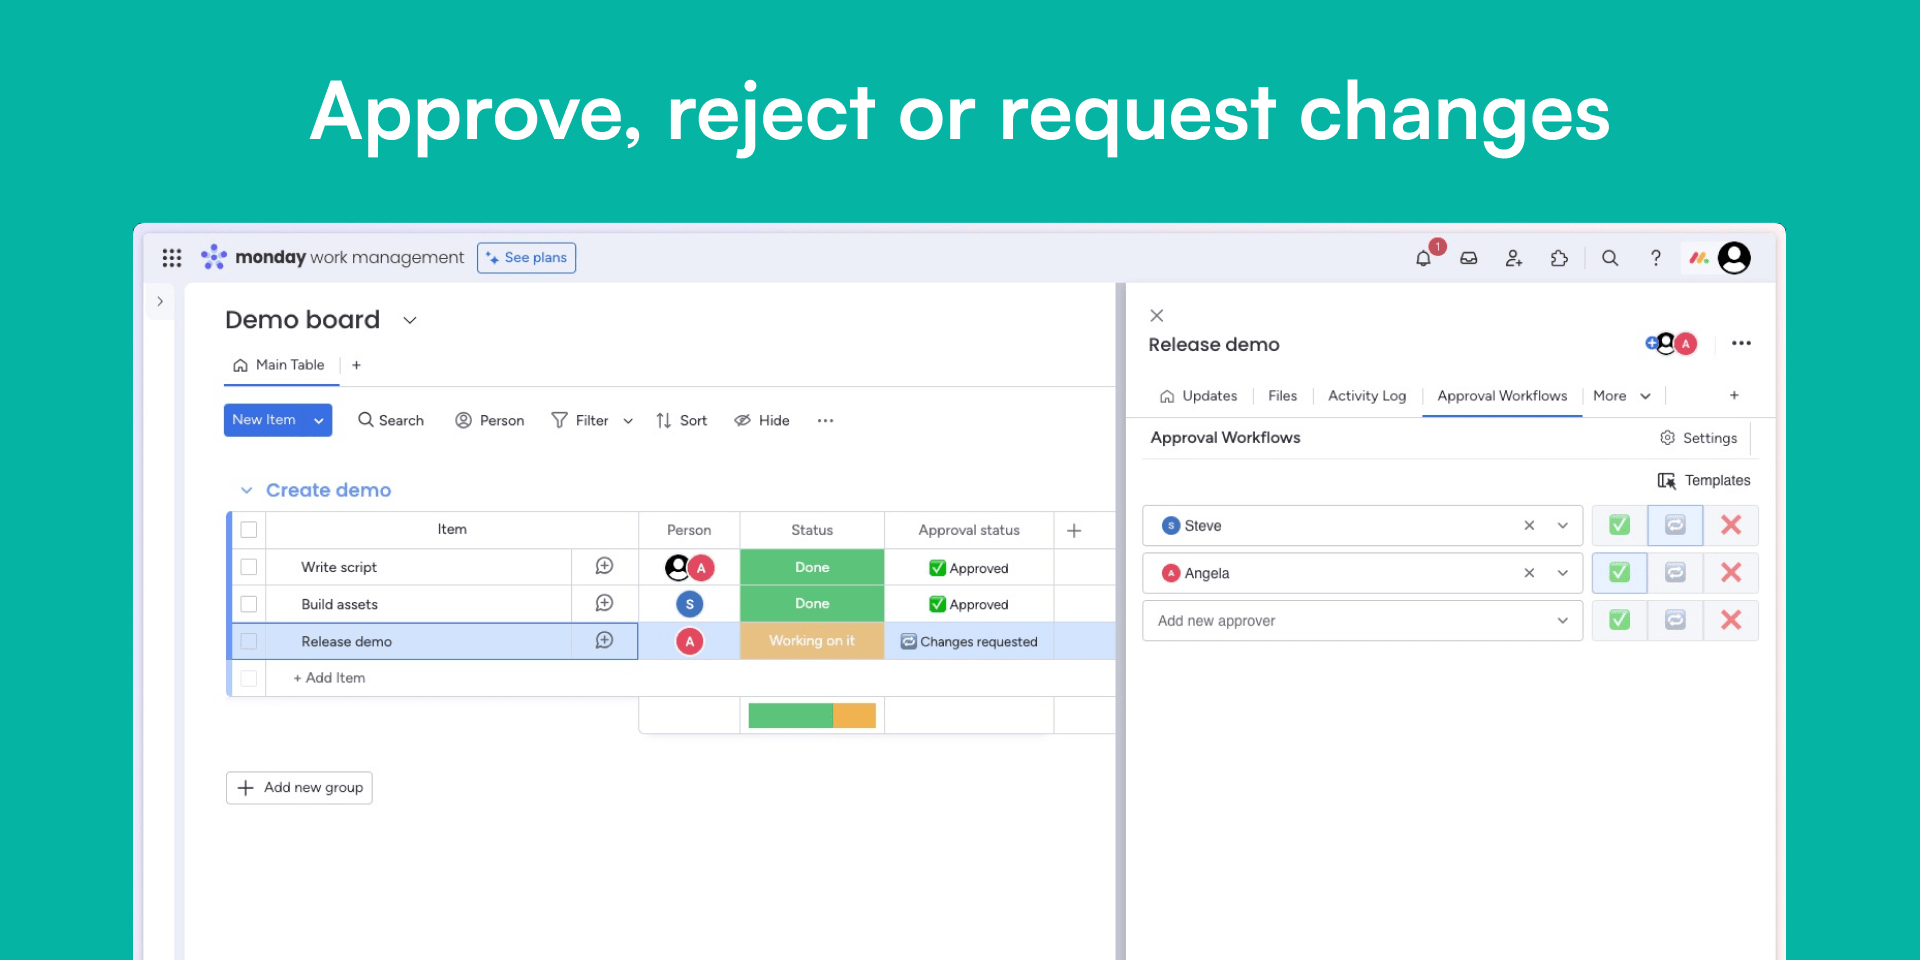This screenshot has height=960, width=1920.
Task: Click the See plans button
Action: 526,257
